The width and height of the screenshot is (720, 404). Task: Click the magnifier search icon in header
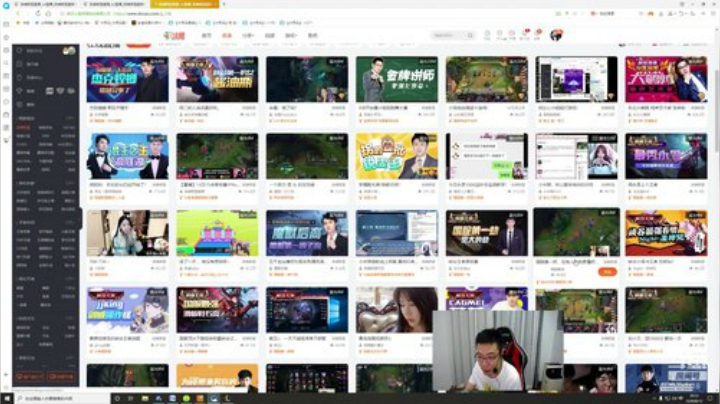(x=470, y=35)
